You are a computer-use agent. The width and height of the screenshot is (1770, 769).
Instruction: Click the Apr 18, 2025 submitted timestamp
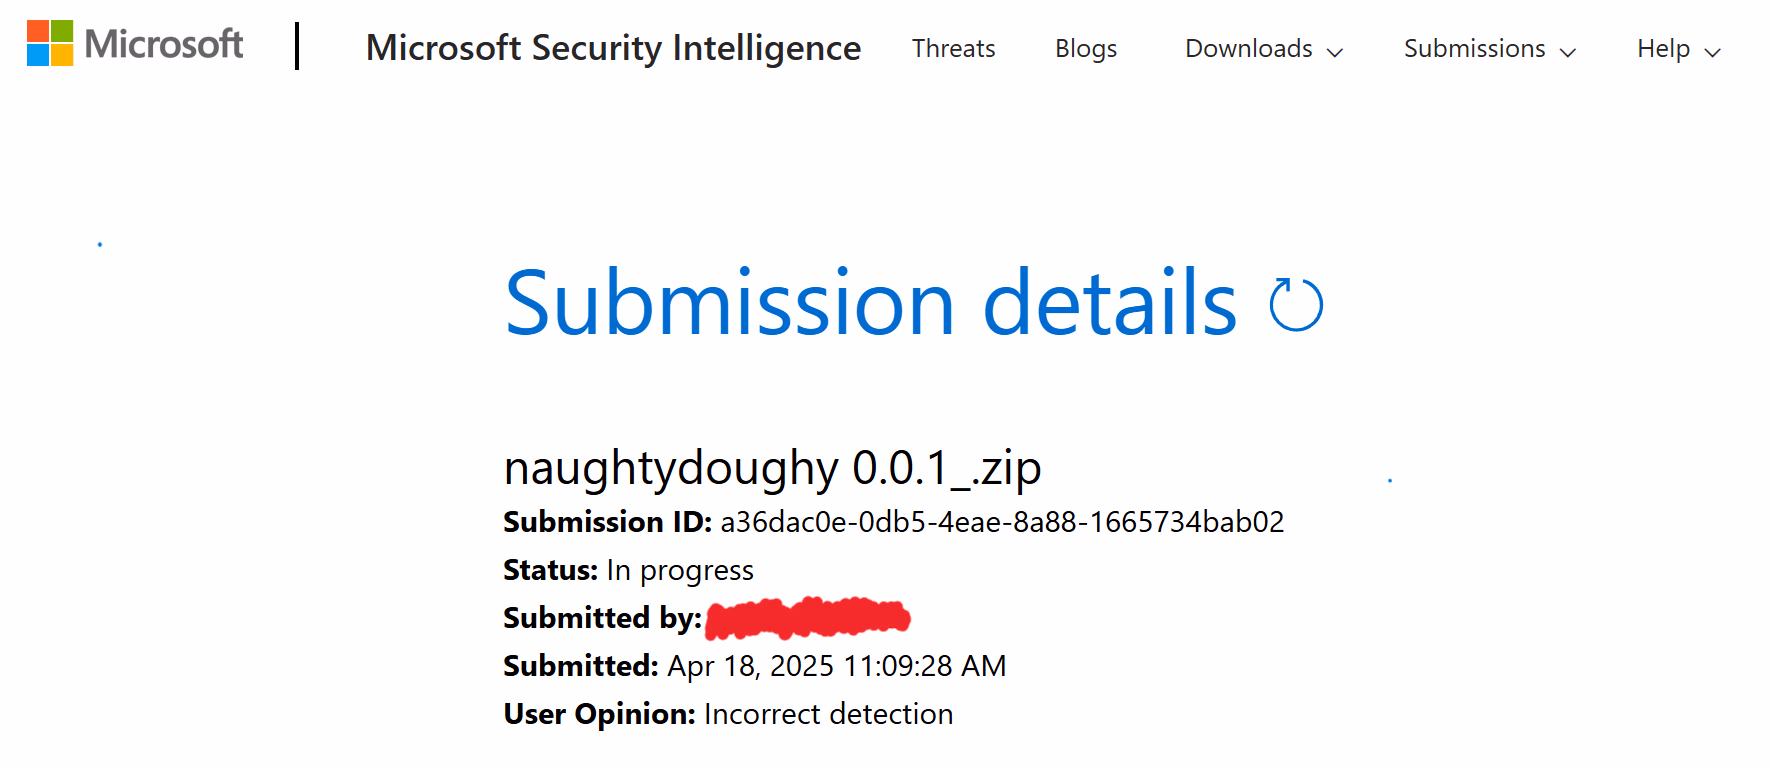click(837, 666)
